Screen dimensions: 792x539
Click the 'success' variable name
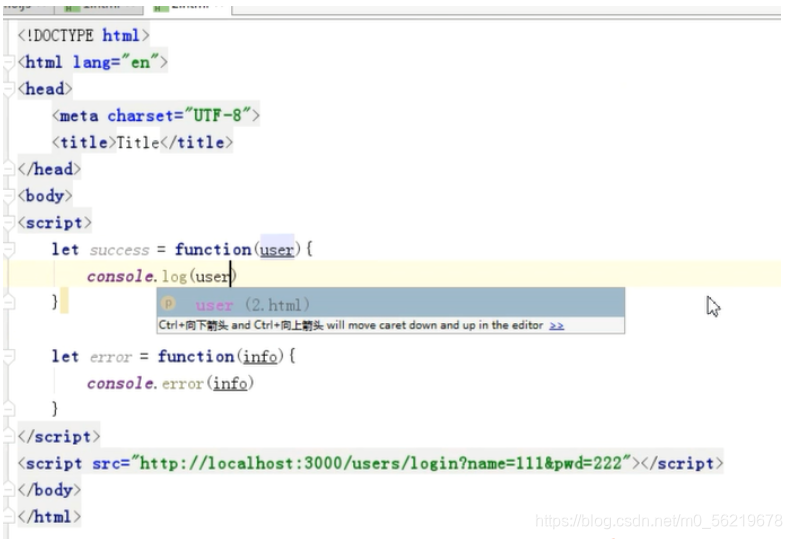click(119, 250)
